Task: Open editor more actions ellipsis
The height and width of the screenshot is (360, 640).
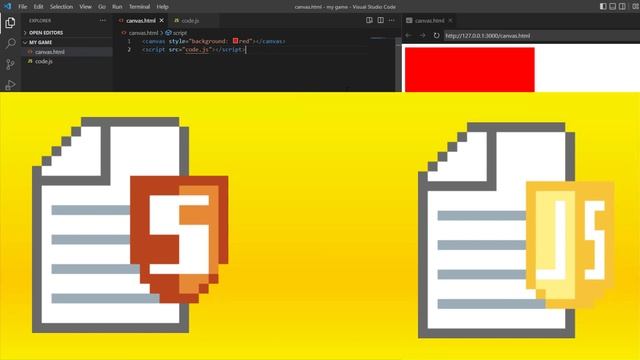Action: click(392, 20)
